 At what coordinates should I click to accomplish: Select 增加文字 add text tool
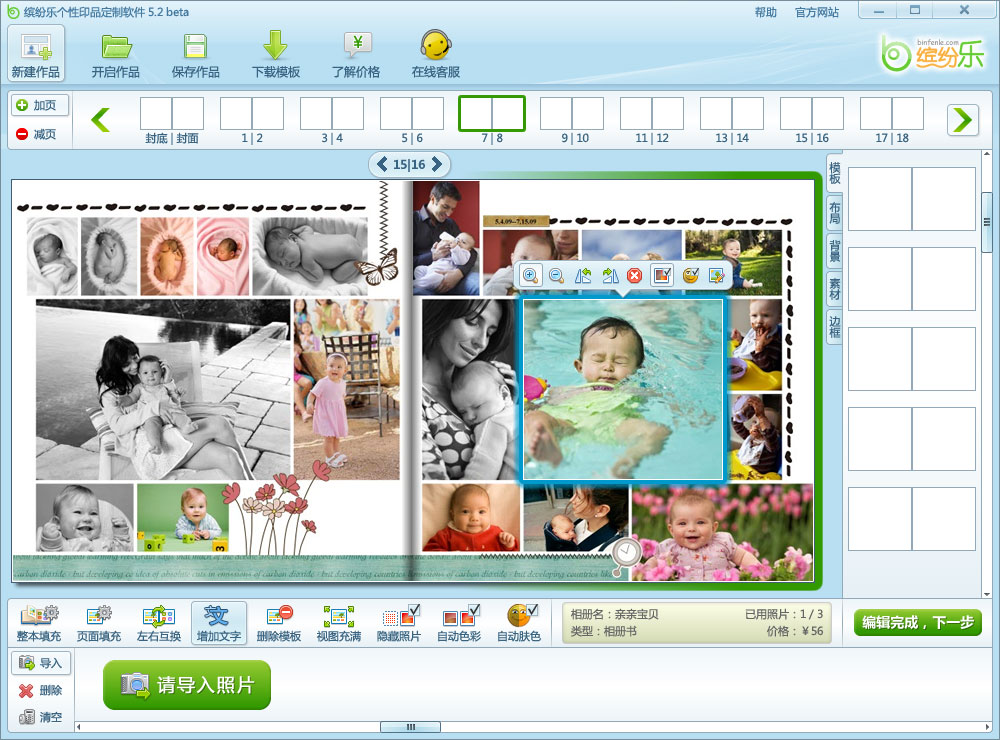pos(218,623)
